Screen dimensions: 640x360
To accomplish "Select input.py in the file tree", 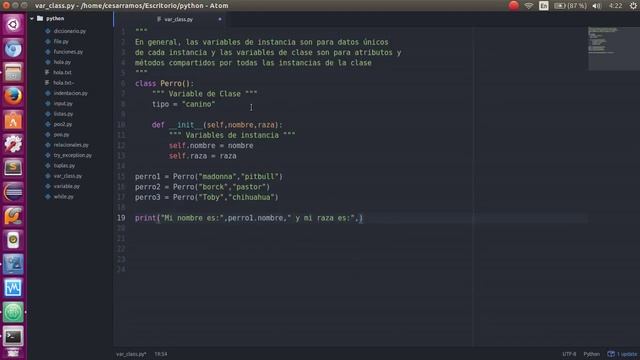I will point(63,104).
